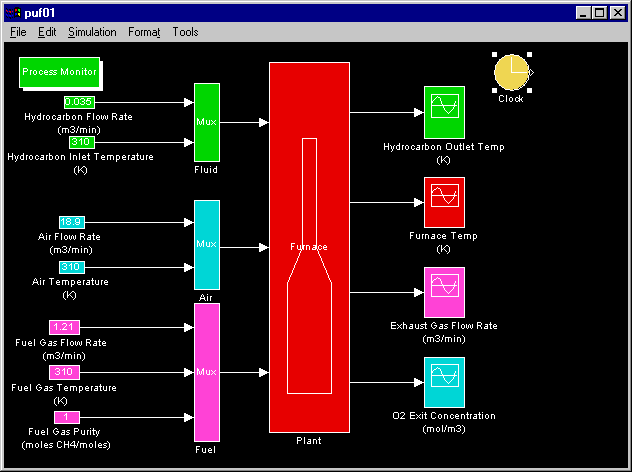This screenshot has width=632, height=472.
Task: Open the Hydrocarbon Outlet Temp scope
Action: [x=444, y=112]
